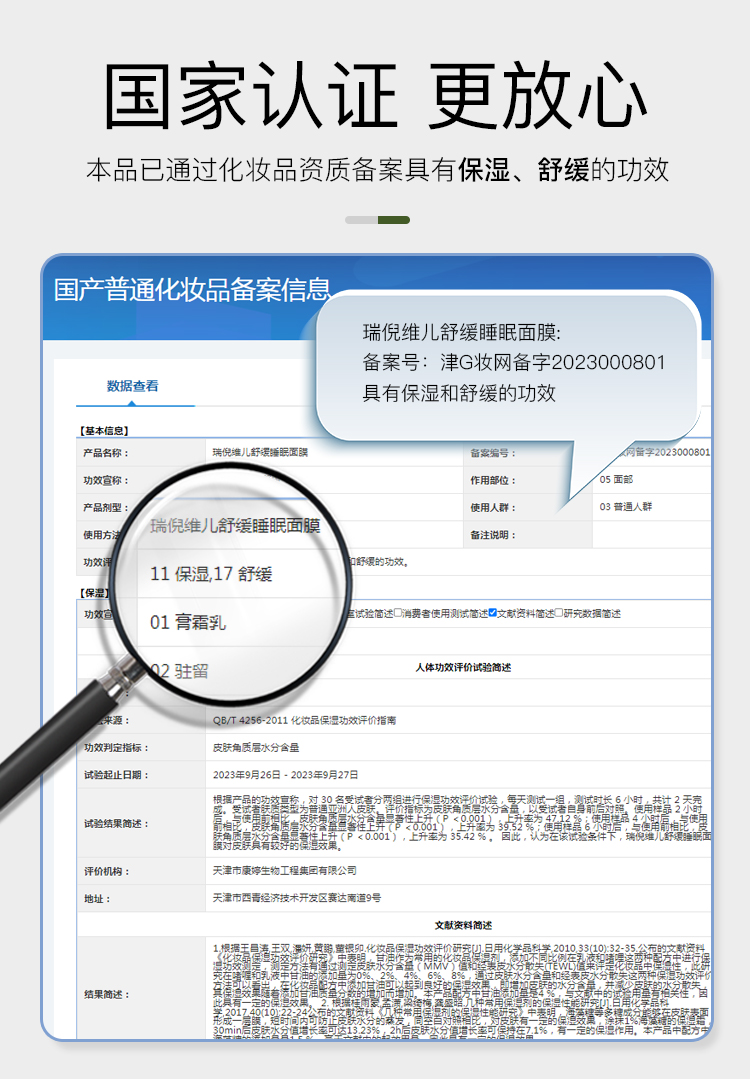The width and height of the screenshot is (750, 1079).
Task: Click the 作用部位 label
Action: tap(493, 480)
